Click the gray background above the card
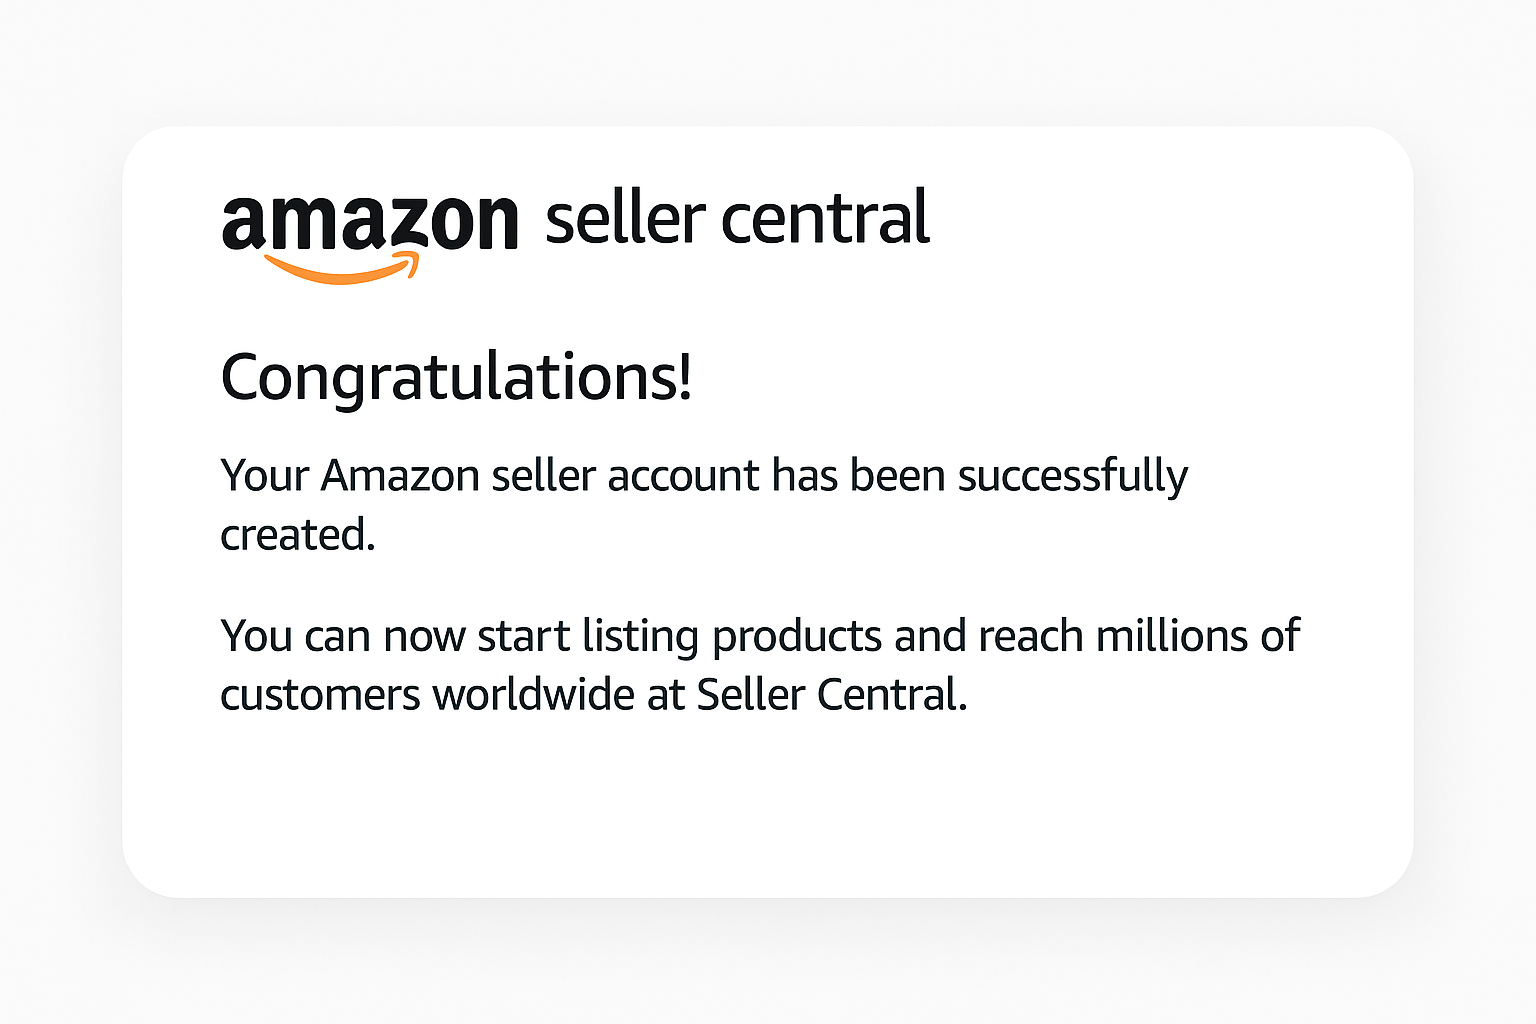Viewport: 1536px width, 1024px height. pos(768,60)
